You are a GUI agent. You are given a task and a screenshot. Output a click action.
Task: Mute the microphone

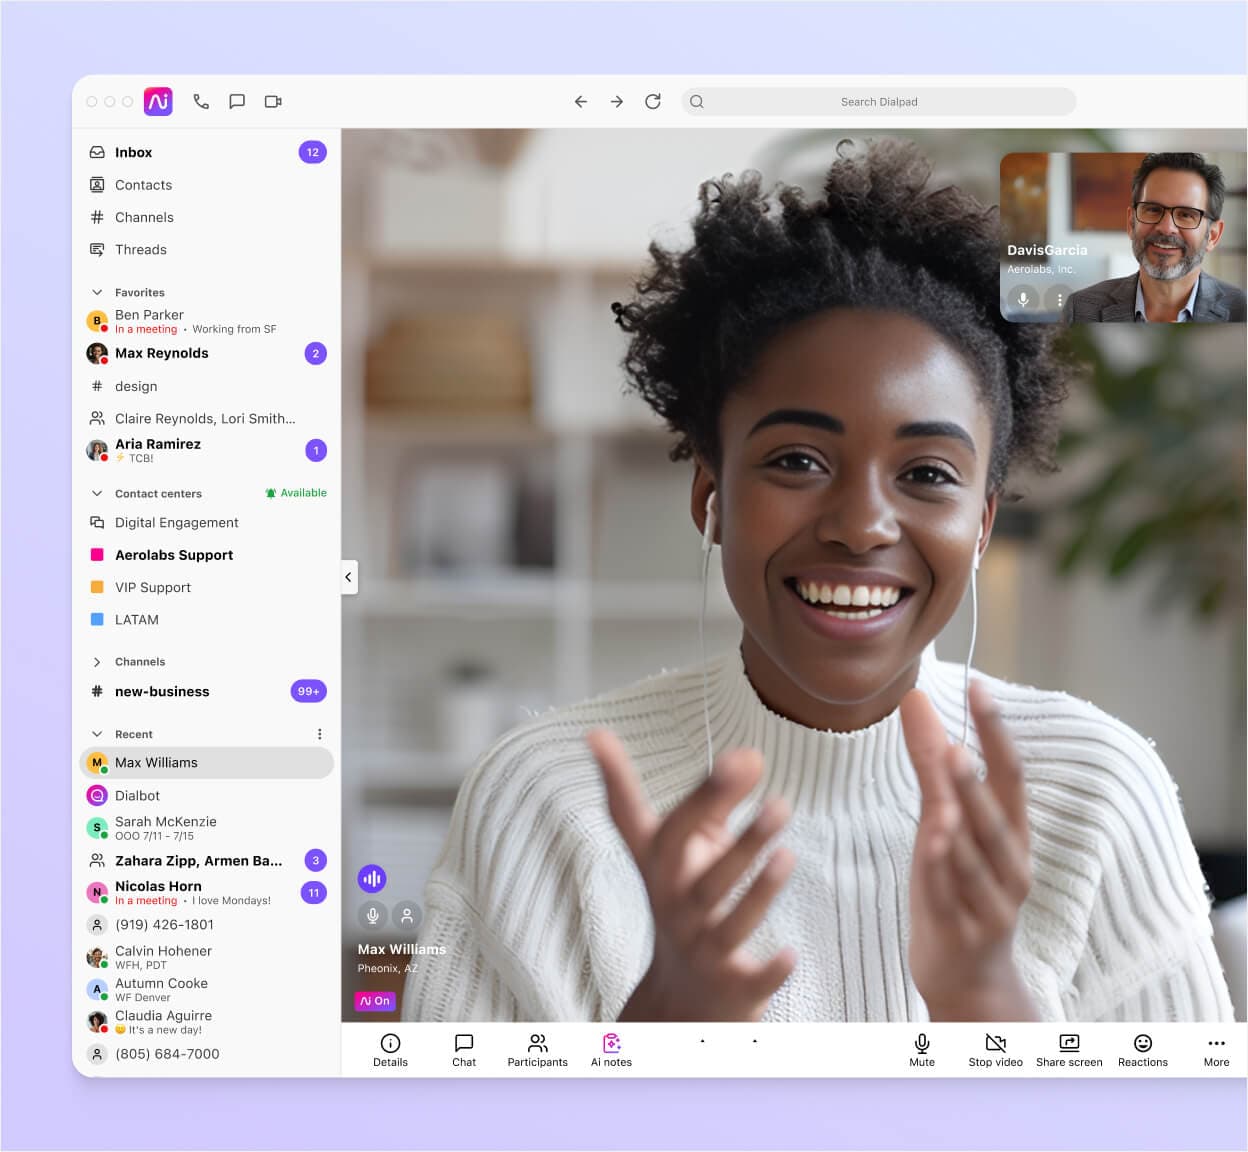click(x=922, y=1049)
